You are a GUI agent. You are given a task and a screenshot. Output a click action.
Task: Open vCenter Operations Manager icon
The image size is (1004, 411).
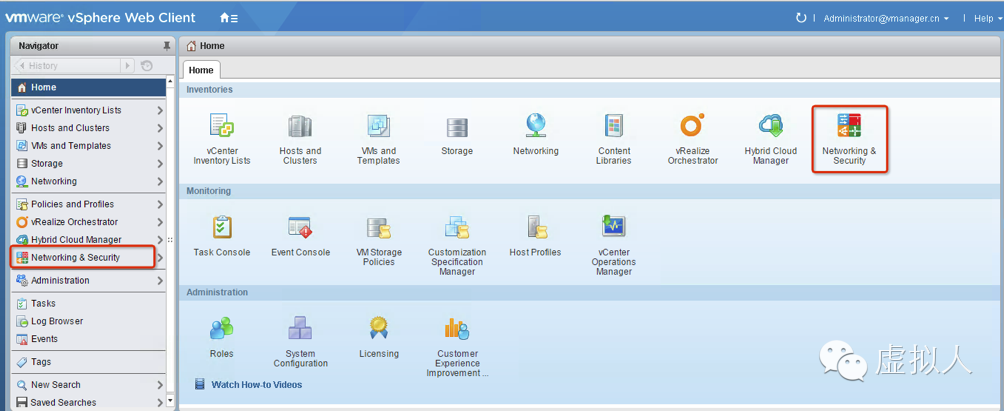[x=613, y=227]
